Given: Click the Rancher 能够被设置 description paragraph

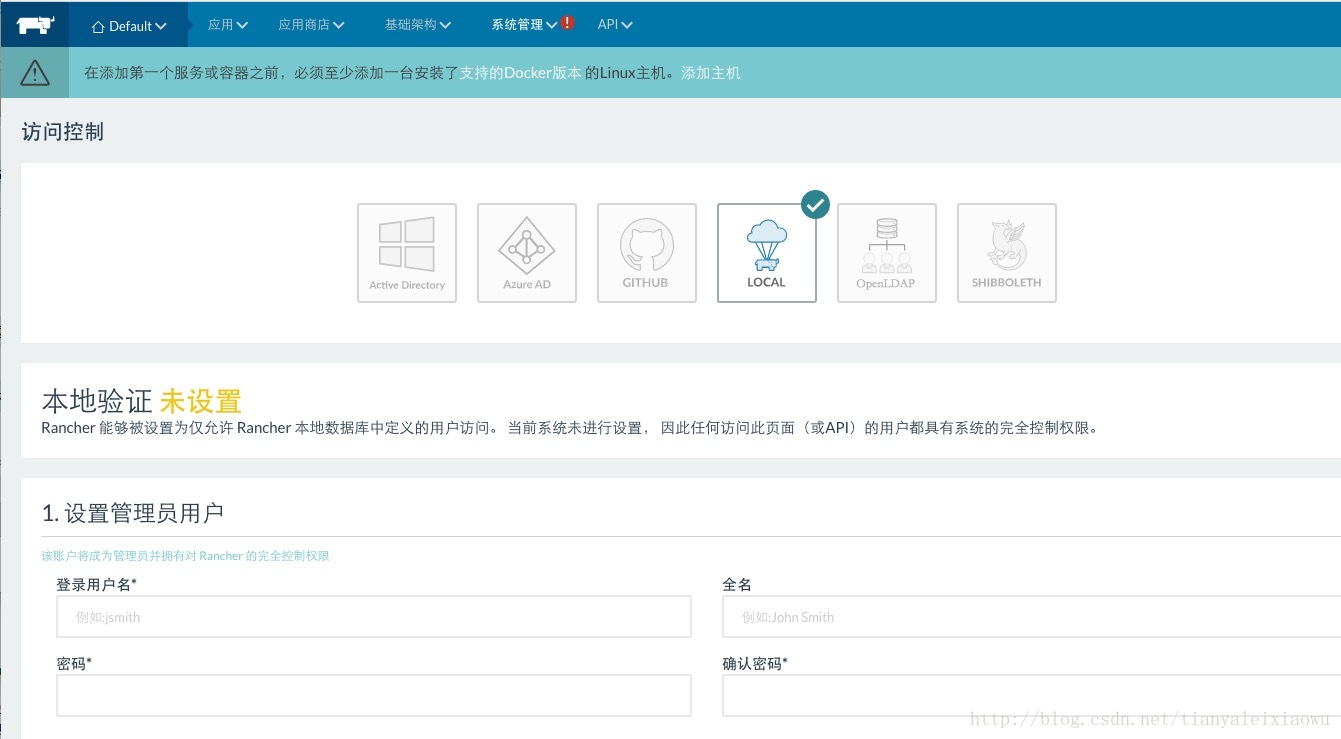Looking at the screenshot, I should click(x=570, y=428).
